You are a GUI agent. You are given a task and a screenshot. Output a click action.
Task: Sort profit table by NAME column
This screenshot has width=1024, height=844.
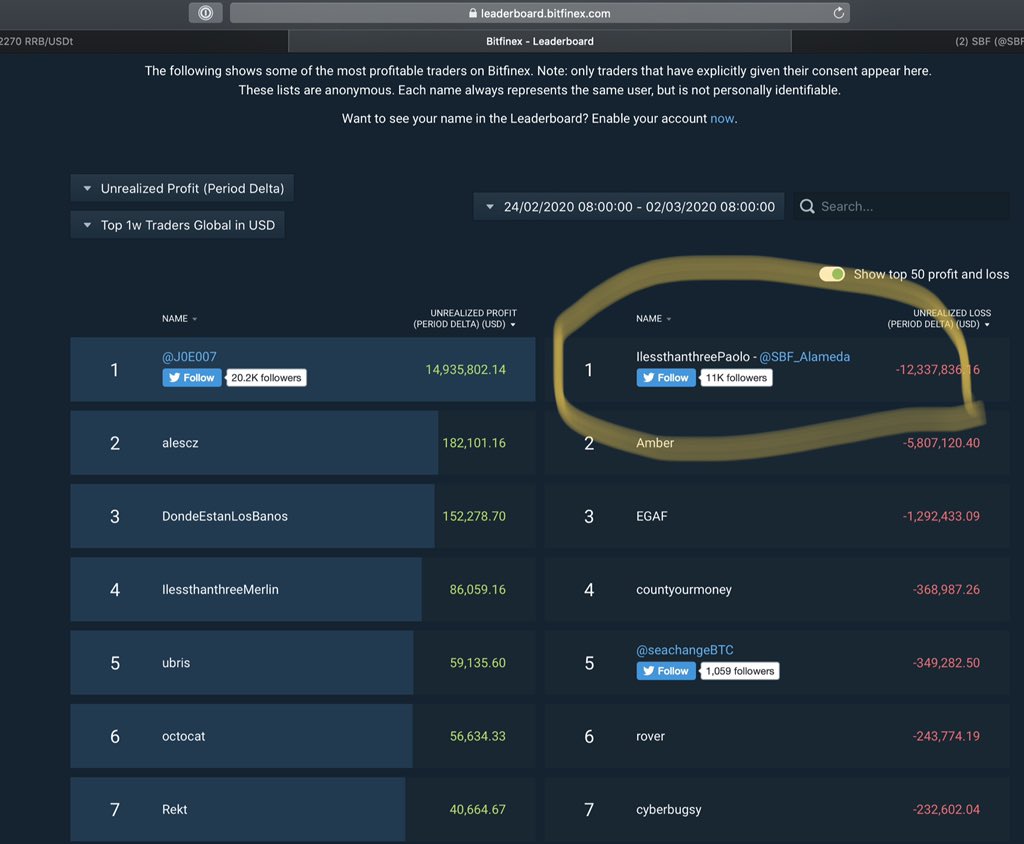click(179, 319)
